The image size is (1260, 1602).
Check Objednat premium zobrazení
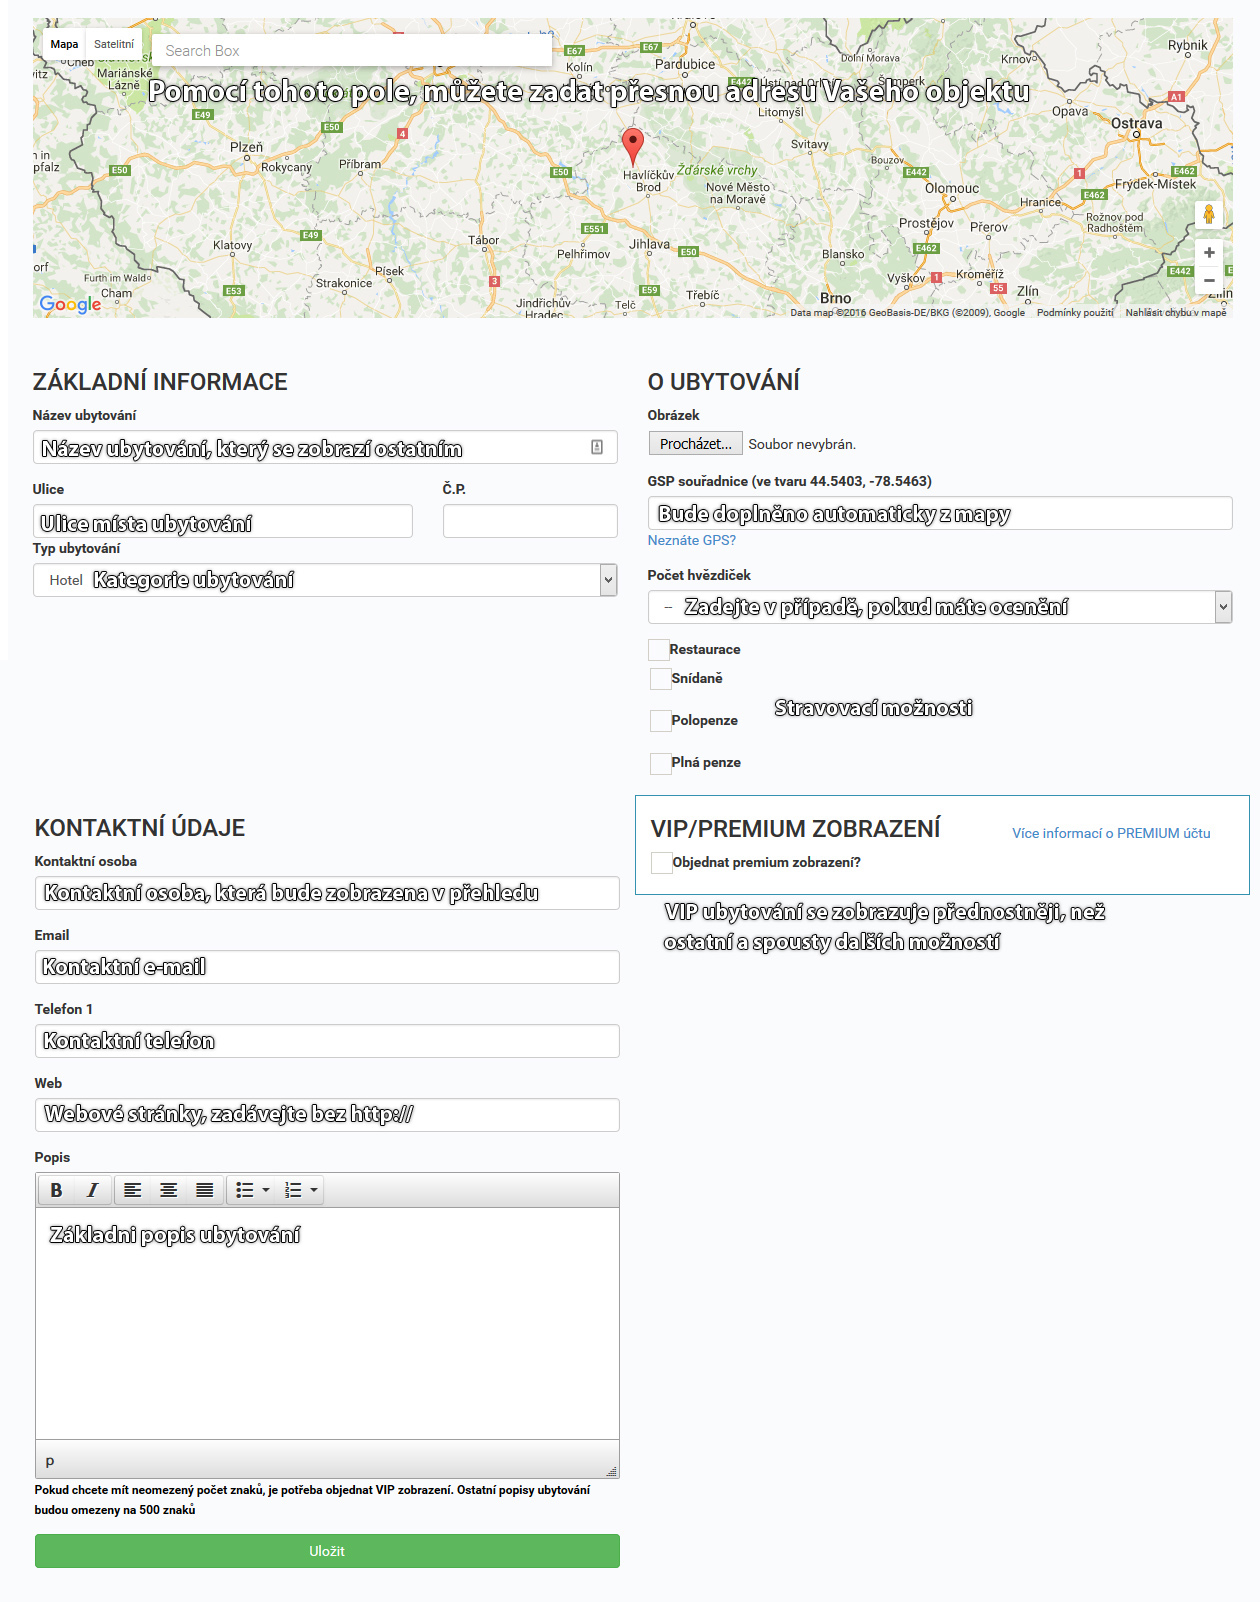(662, 863)
